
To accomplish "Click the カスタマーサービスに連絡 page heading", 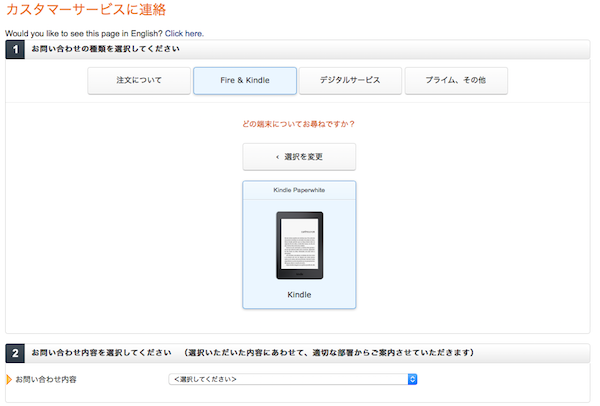I will (86, 10).
